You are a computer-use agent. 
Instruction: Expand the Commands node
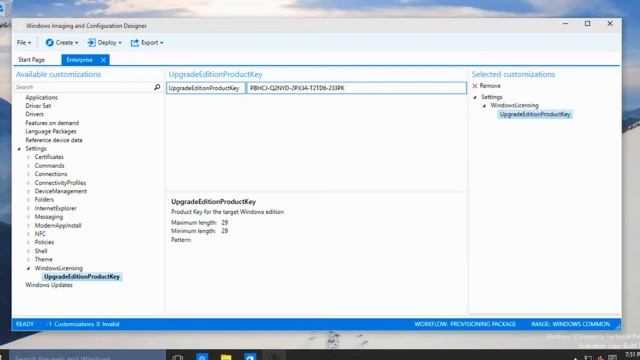click(x=28, y=166)
